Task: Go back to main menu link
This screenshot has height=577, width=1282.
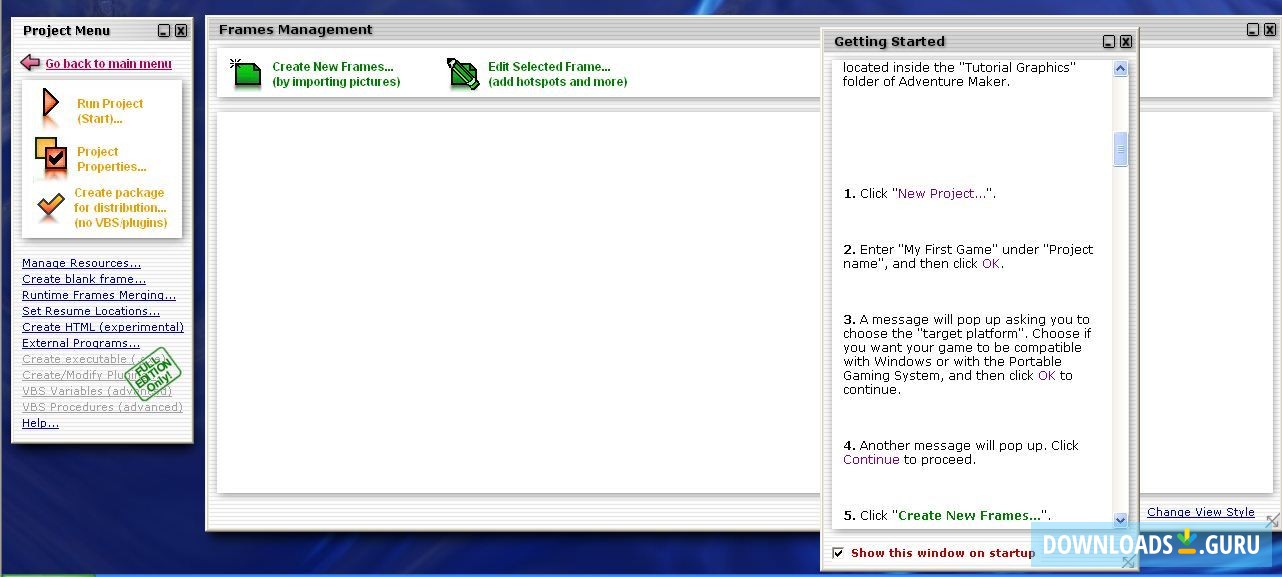Action: pos(108,64)
